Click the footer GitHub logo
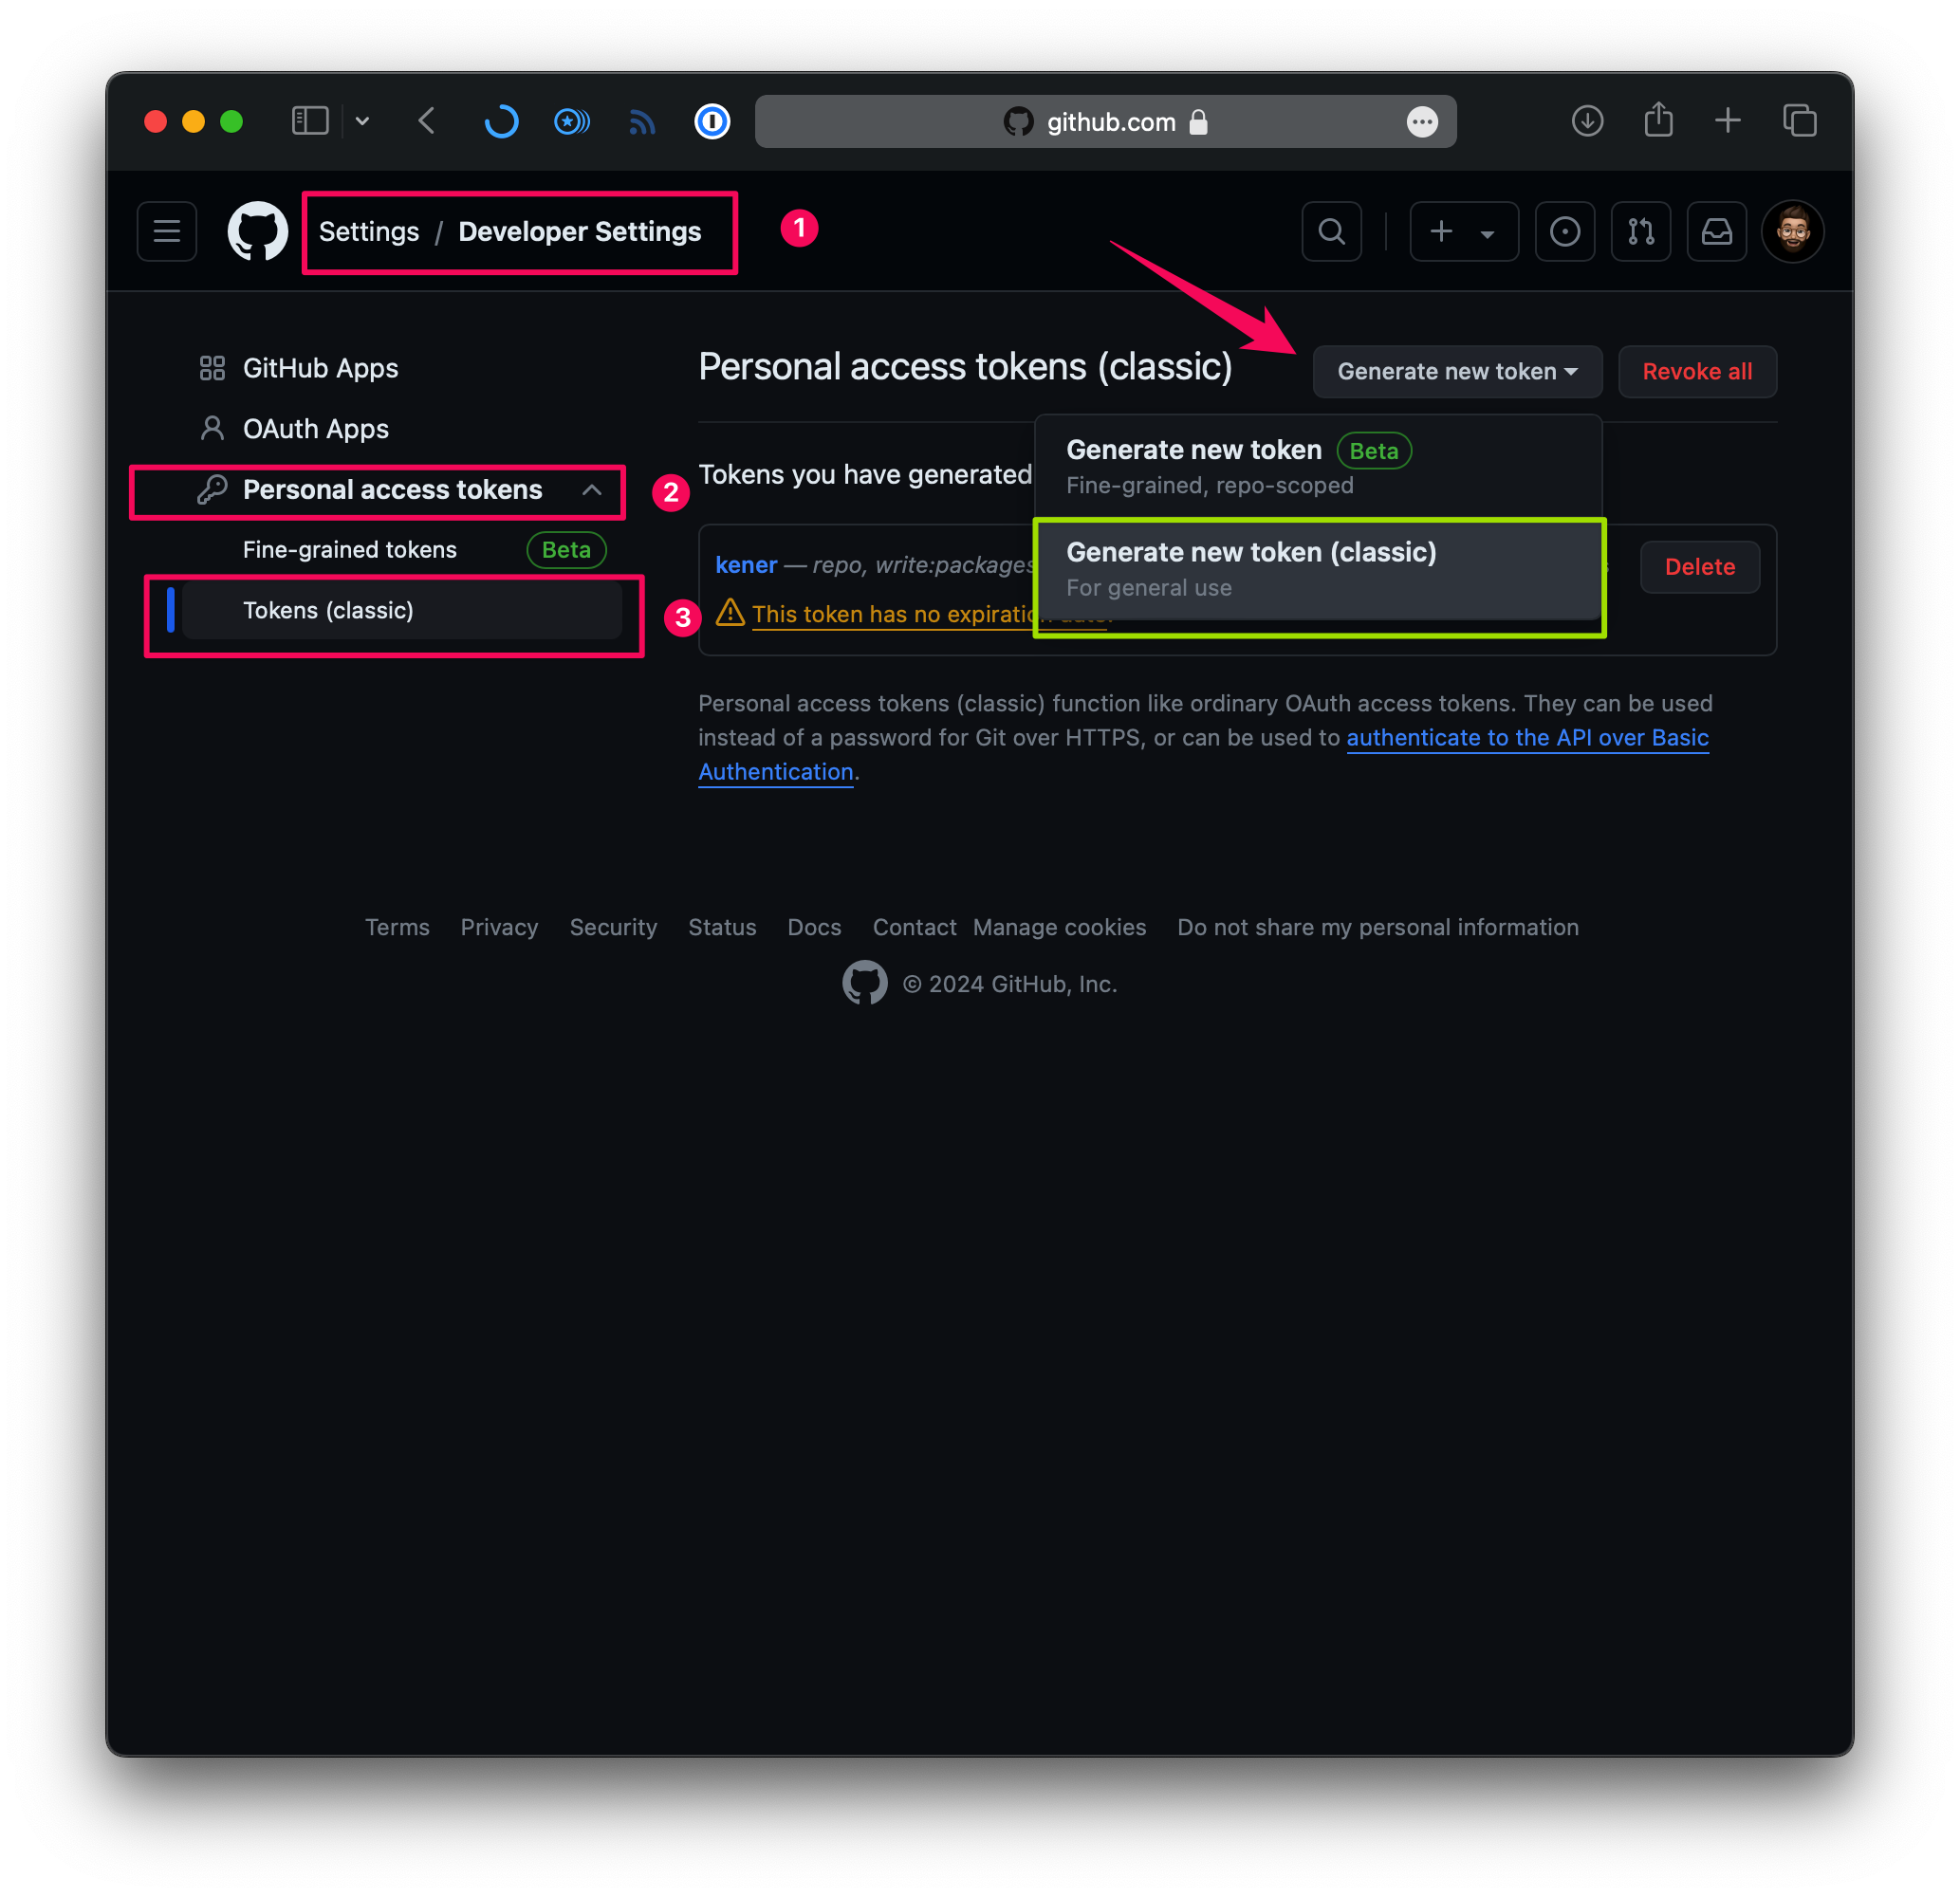Image resolution: width=1960 pixels, height=1897 pixels. [864, 983]
